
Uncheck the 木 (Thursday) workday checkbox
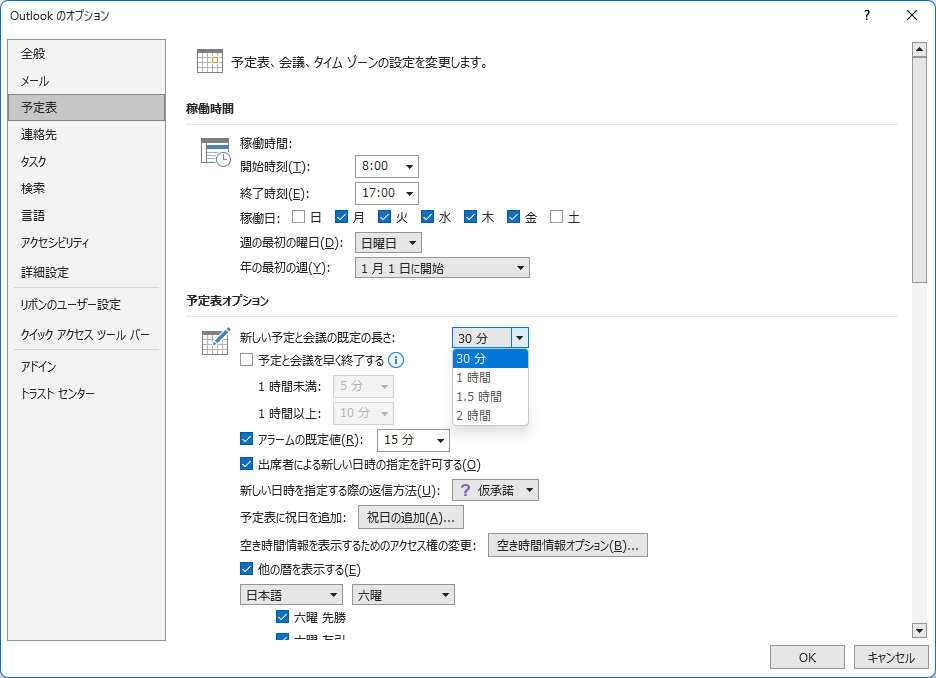point(470,217)
